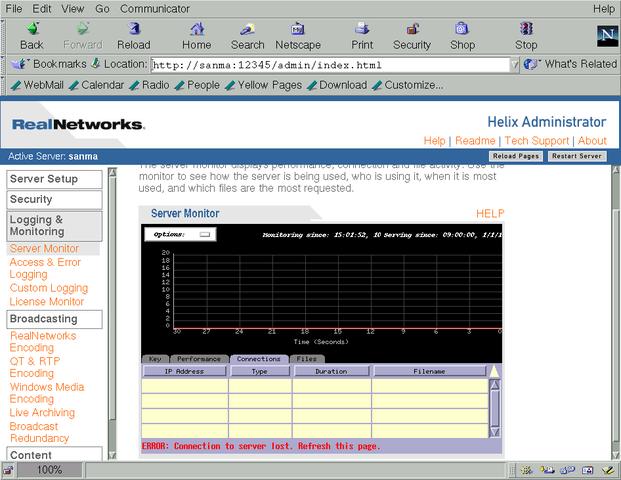Collapse the Broadcasting section
Screen dimensions: 621x480
tap(54, 319)
